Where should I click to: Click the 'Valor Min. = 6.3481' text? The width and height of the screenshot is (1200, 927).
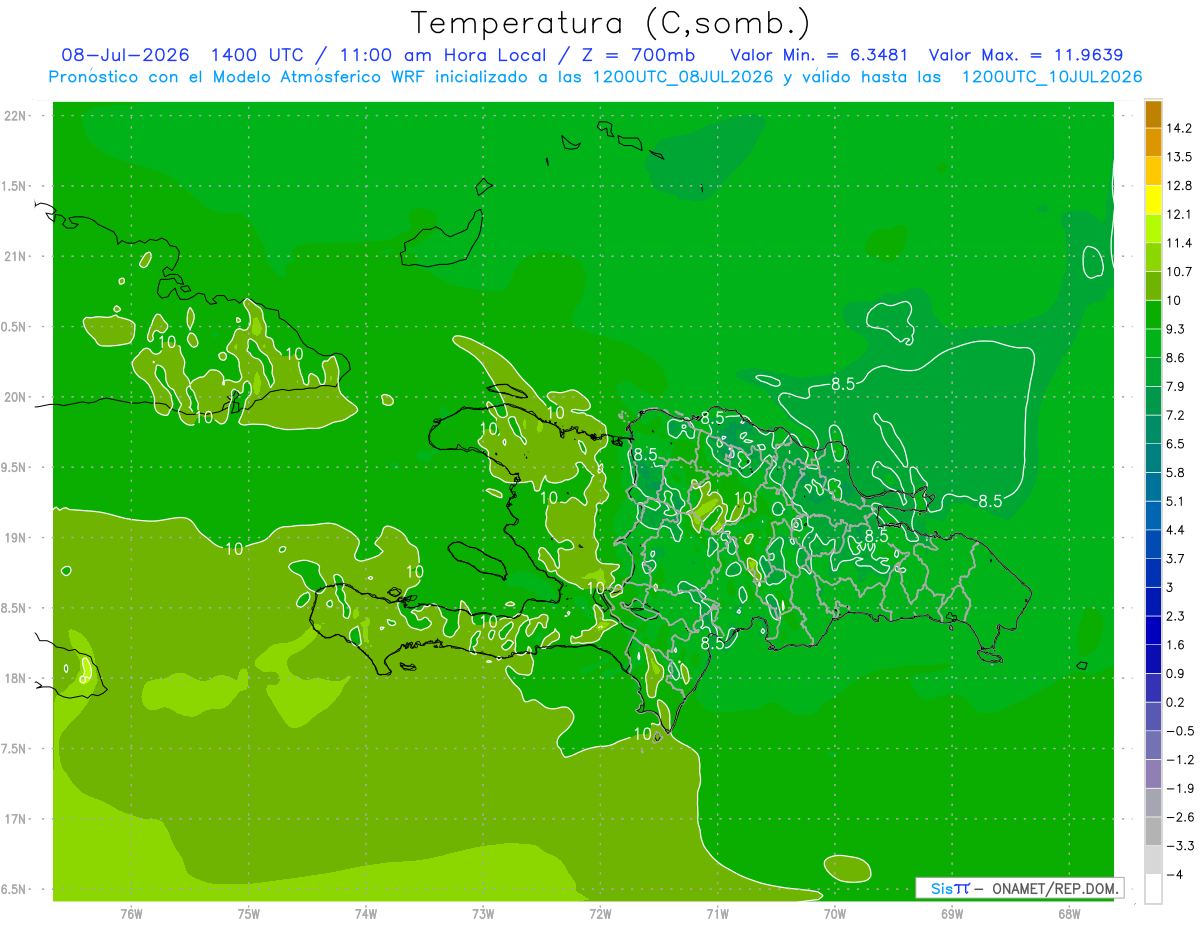point(819,55)
